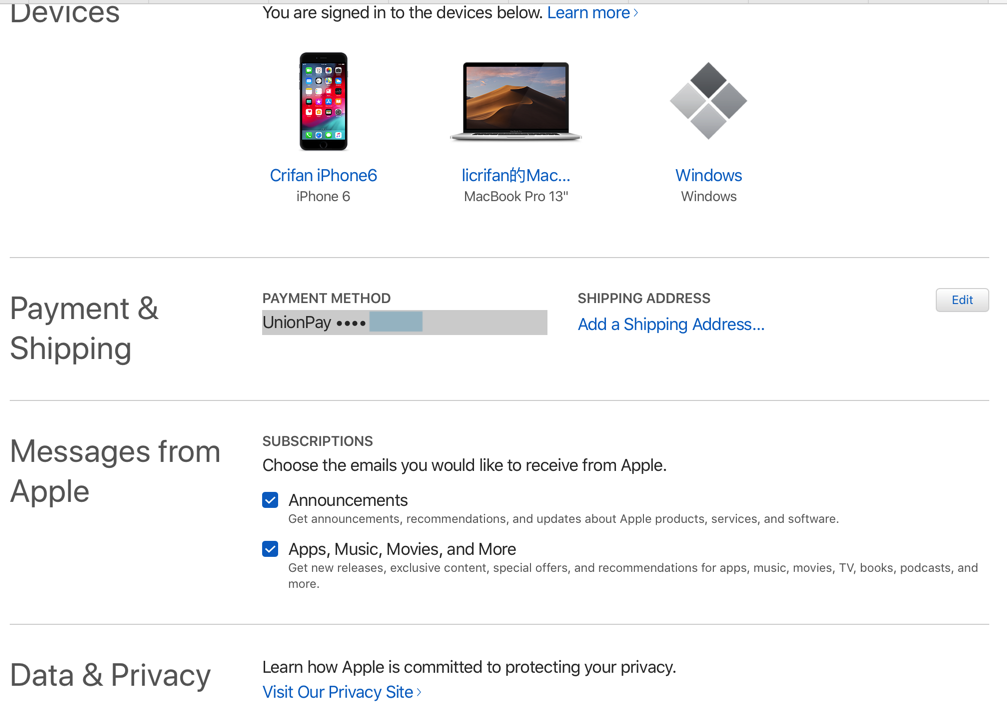Screen dimensions: 1007x719
Task: Click the chevron after Visit Our Privacy Site
Action: [x=419, y=692]
